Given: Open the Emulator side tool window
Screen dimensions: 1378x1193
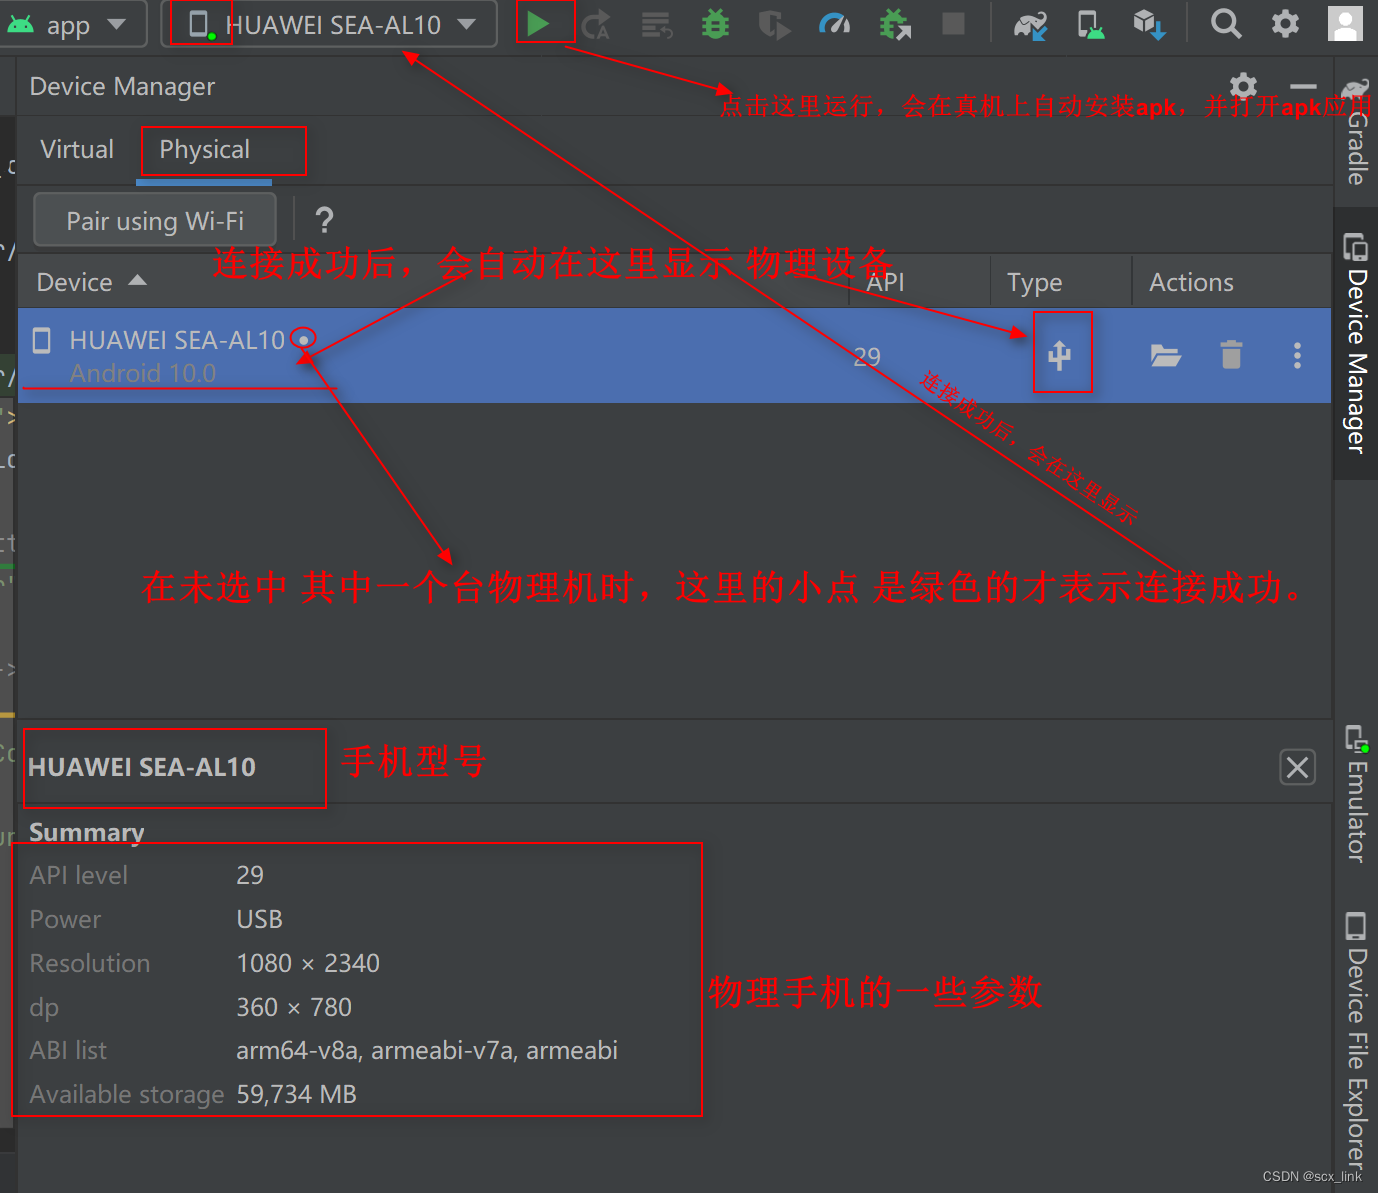Looking at the screenshot, I should 1356,794.
